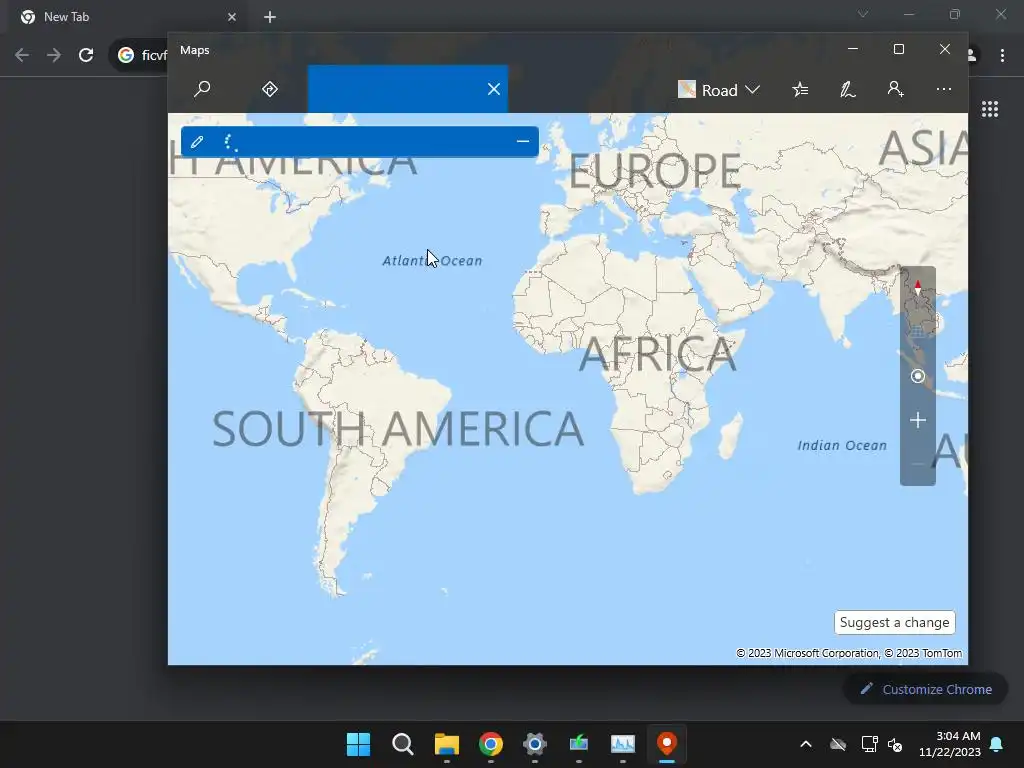Open File Explorer from the taskbar
This screenshot has height=768, width=1024.
pos(447,744)
